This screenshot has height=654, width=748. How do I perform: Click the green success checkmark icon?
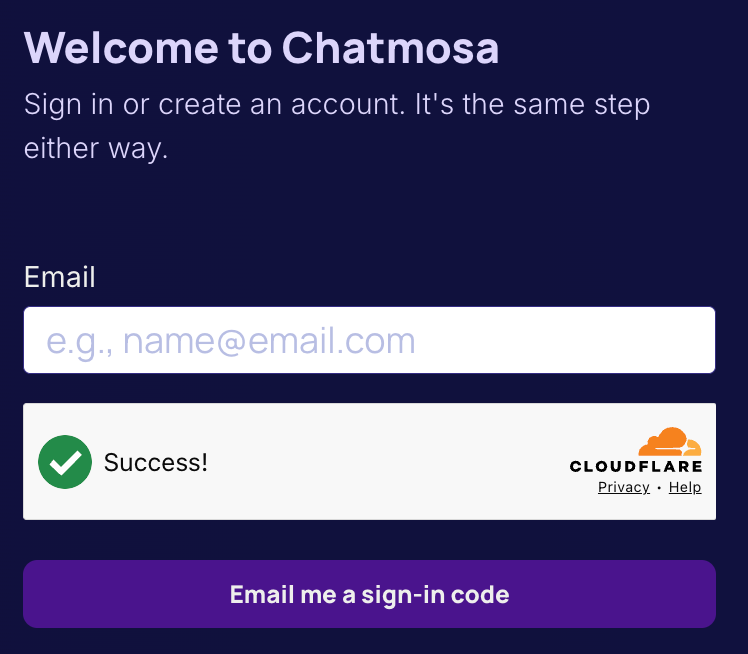click(x=65, y=462)
